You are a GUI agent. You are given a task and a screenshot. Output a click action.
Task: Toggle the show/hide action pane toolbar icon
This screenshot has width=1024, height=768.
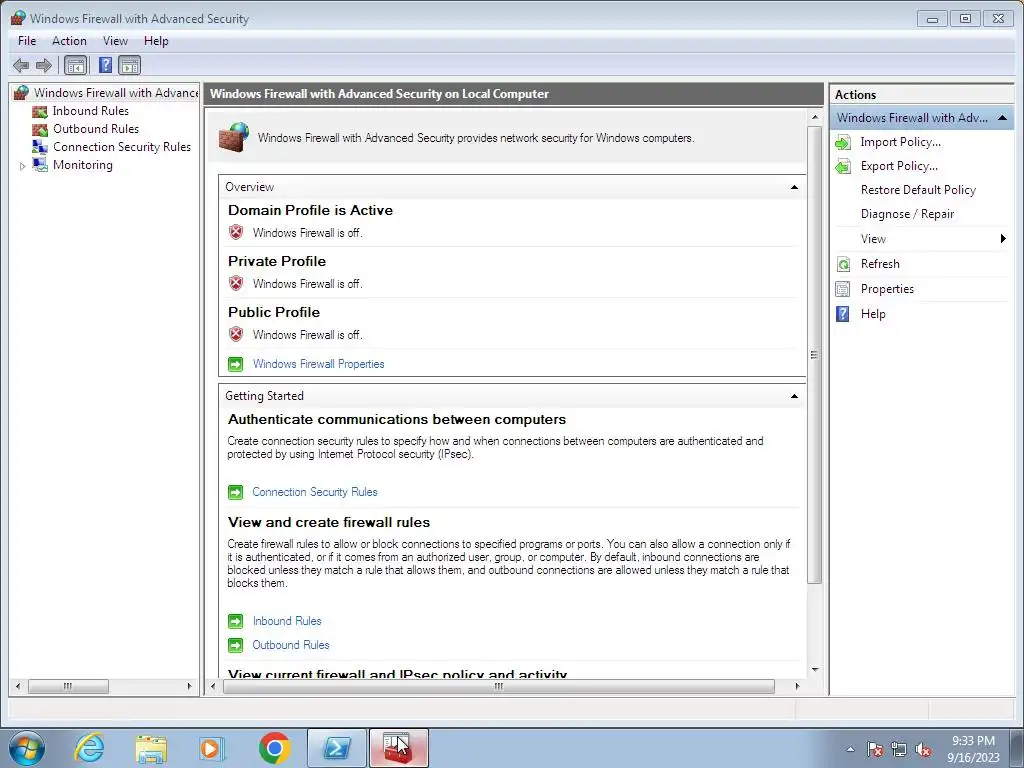[129, 65]
